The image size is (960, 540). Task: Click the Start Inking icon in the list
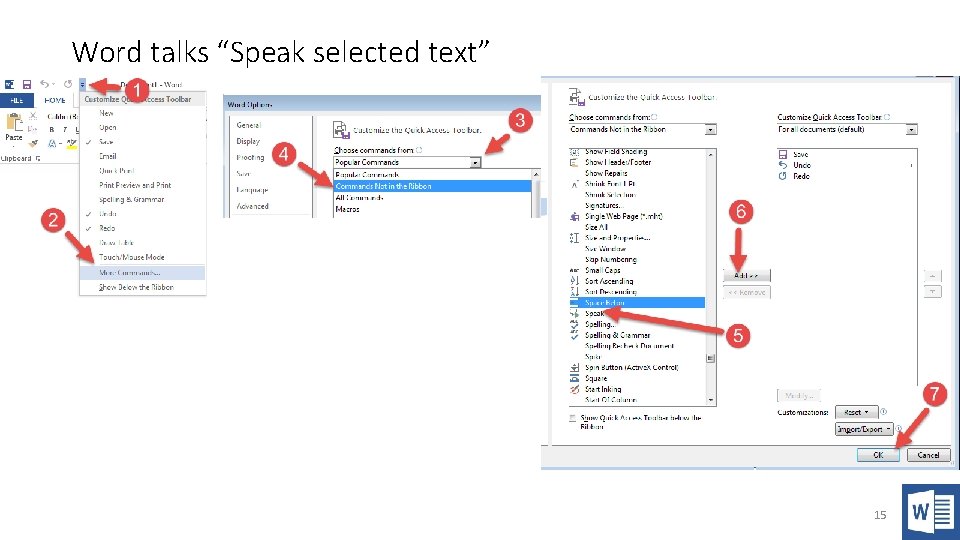[x=574, y=389]
